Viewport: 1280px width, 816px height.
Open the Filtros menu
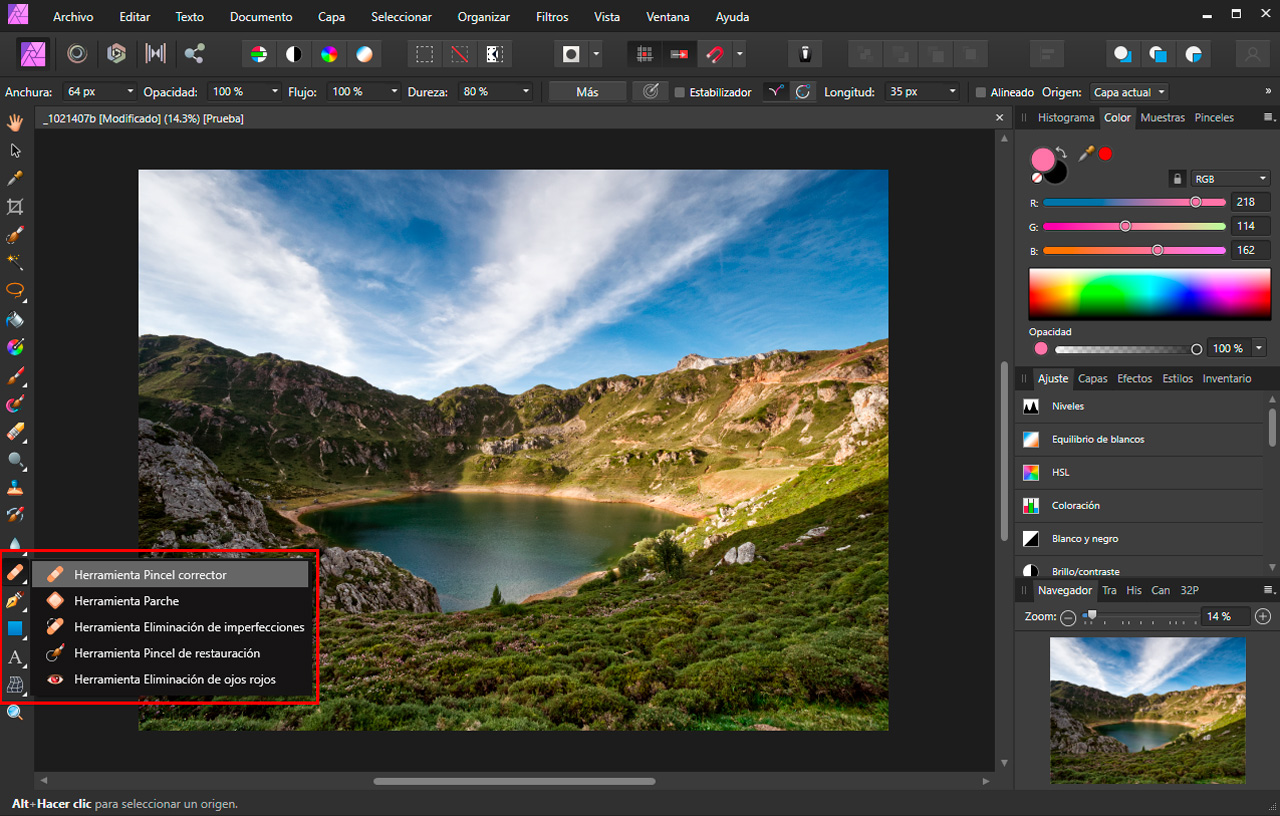click(551, 17)
